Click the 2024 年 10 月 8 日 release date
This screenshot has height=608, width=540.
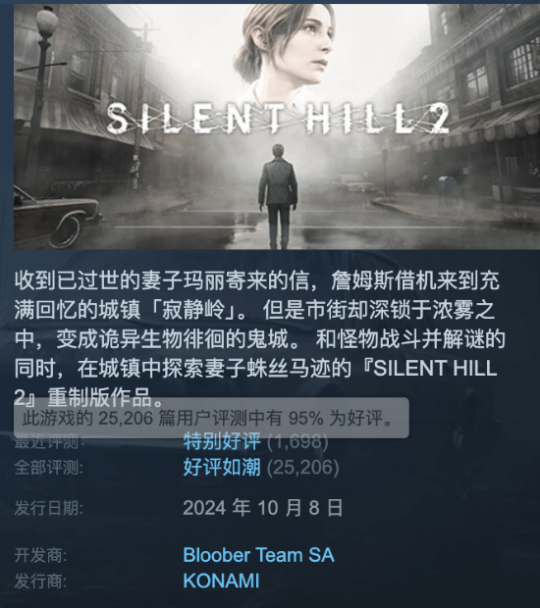(263, 508)
